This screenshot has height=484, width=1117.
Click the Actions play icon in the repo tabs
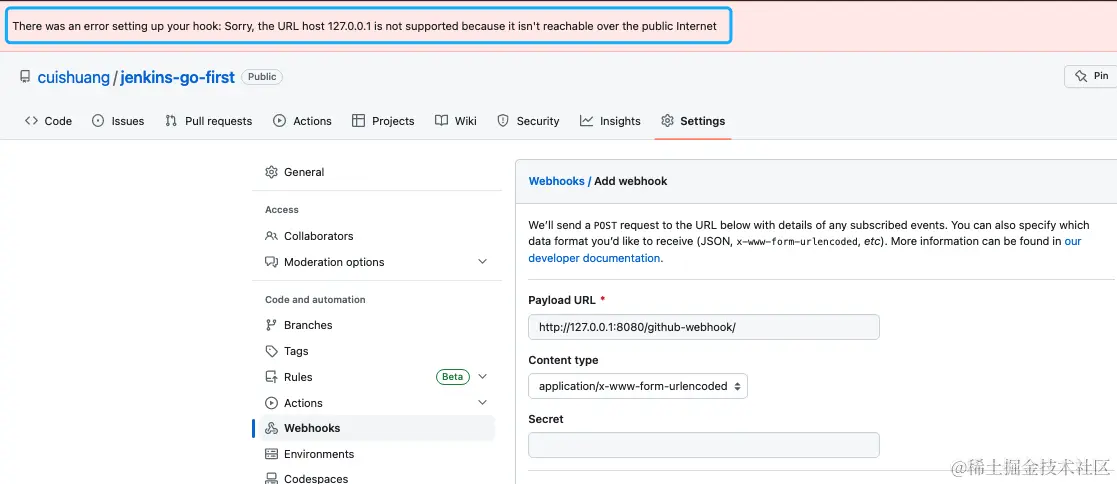click(x=279, y=121)
